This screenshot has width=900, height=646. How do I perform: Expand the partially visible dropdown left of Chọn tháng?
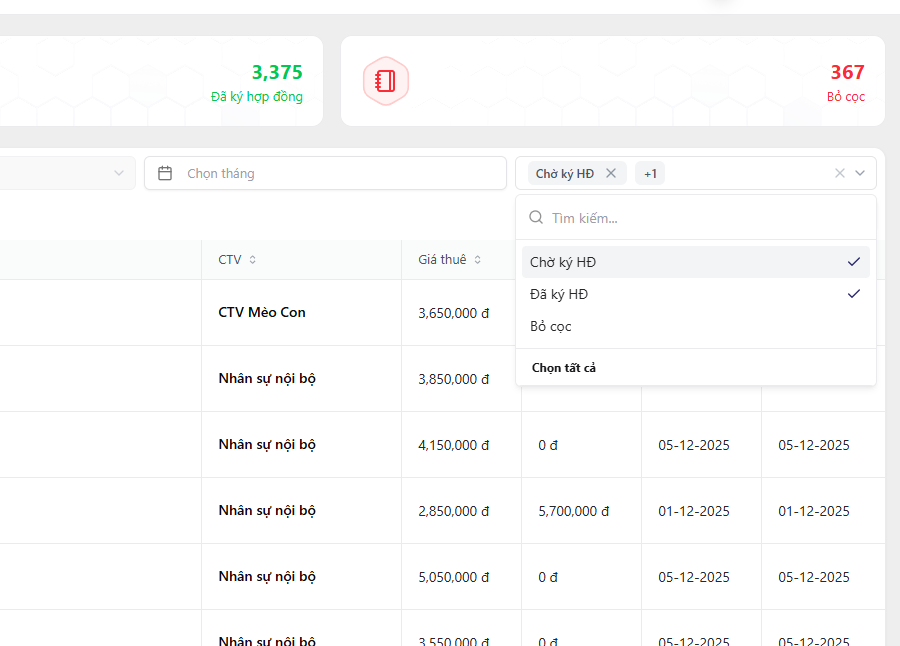(119, 173)
